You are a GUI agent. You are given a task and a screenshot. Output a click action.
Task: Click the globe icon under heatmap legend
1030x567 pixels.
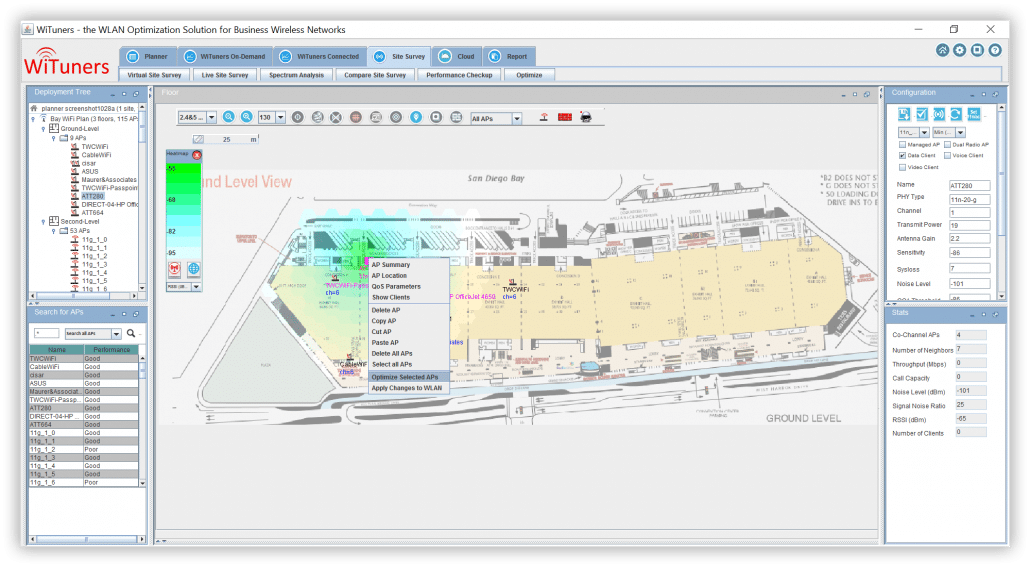tap(193, 268)
